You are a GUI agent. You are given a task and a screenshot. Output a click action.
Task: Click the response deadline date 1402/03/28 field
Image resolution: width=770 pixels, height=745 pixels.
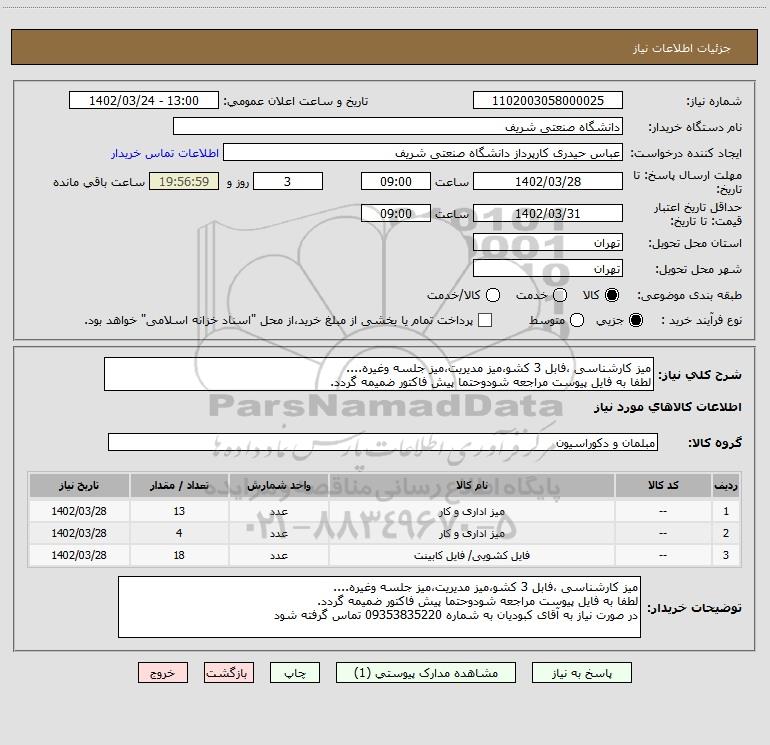(548, 181)
